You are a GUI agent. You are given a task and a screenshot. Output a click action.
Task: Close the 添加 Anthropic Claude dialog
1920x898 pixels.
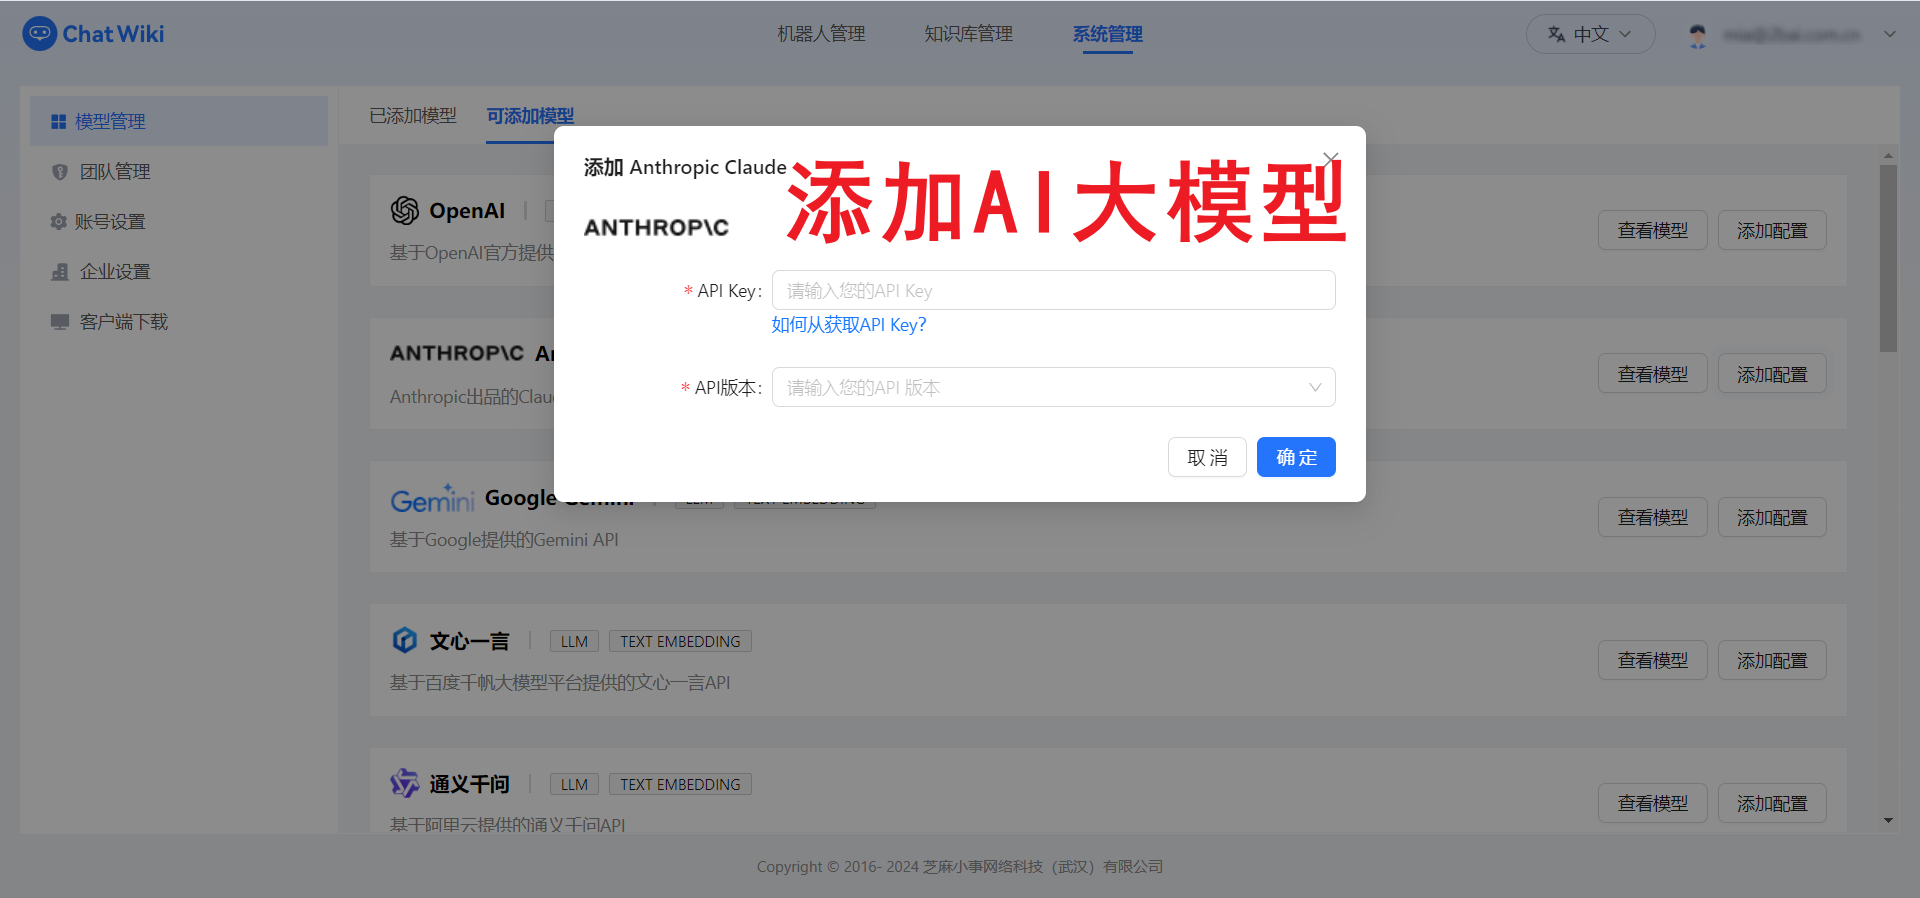[1330, 159]
